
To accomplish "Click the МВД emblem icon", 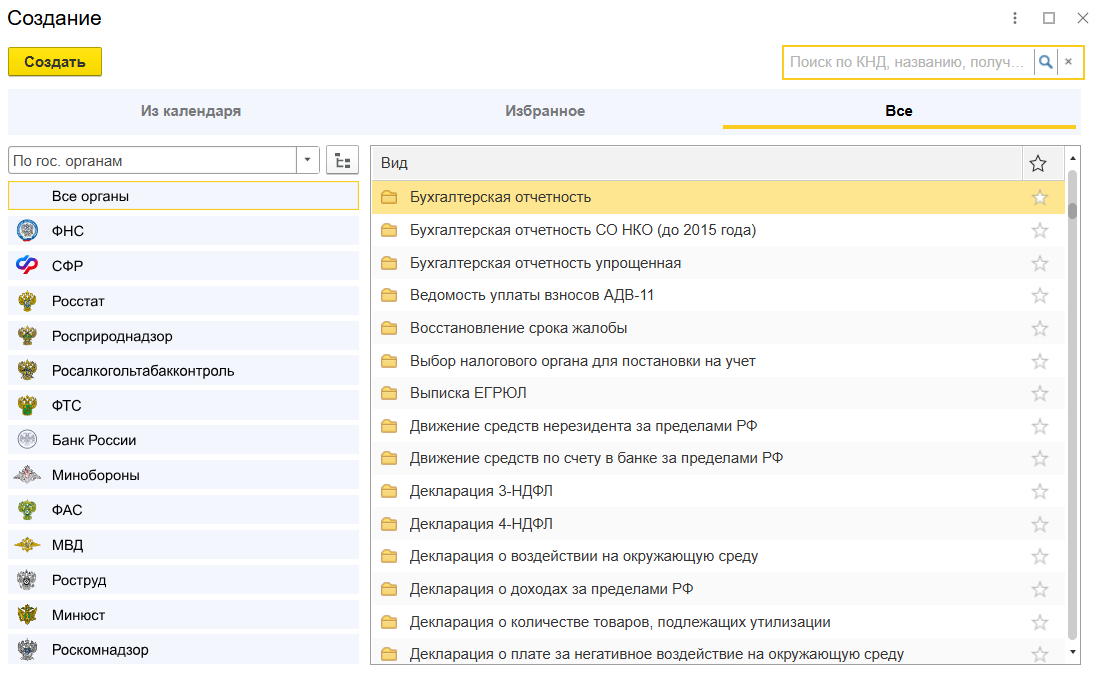I will pyautogui.click(x=27, y=545).
